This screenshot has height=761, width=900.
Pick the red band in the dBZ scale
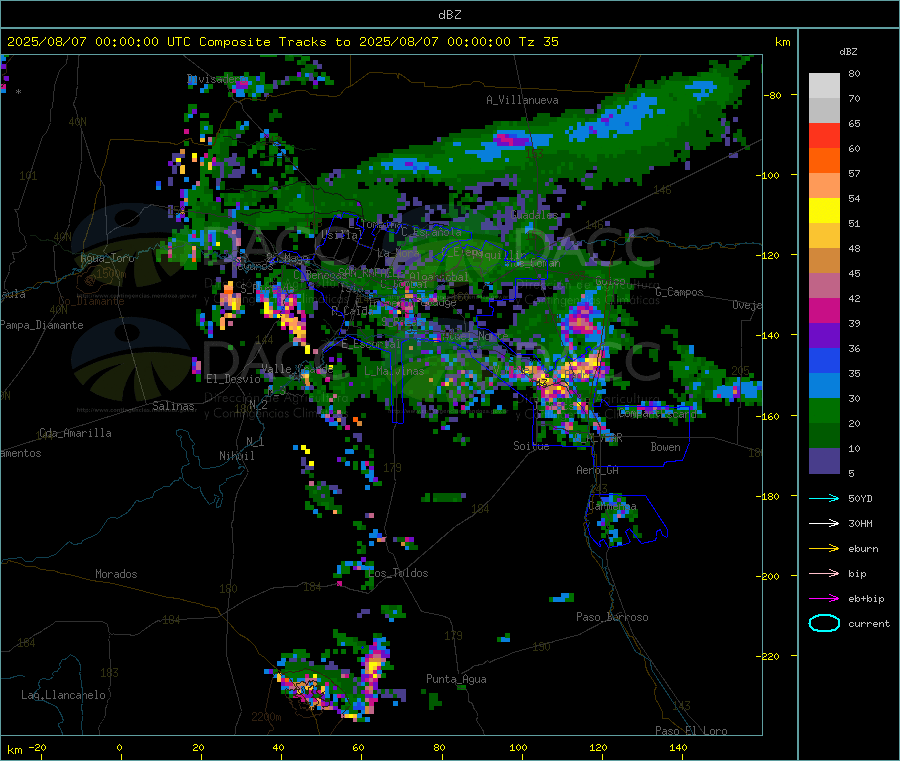(x=824, y=135)
